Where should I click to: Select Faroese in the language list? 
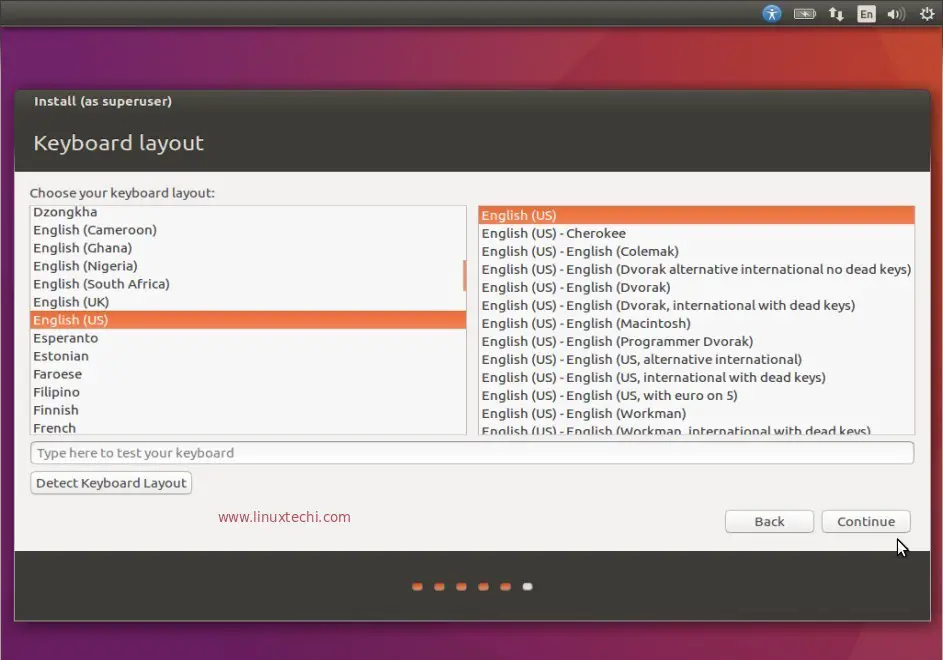point(248,374)
